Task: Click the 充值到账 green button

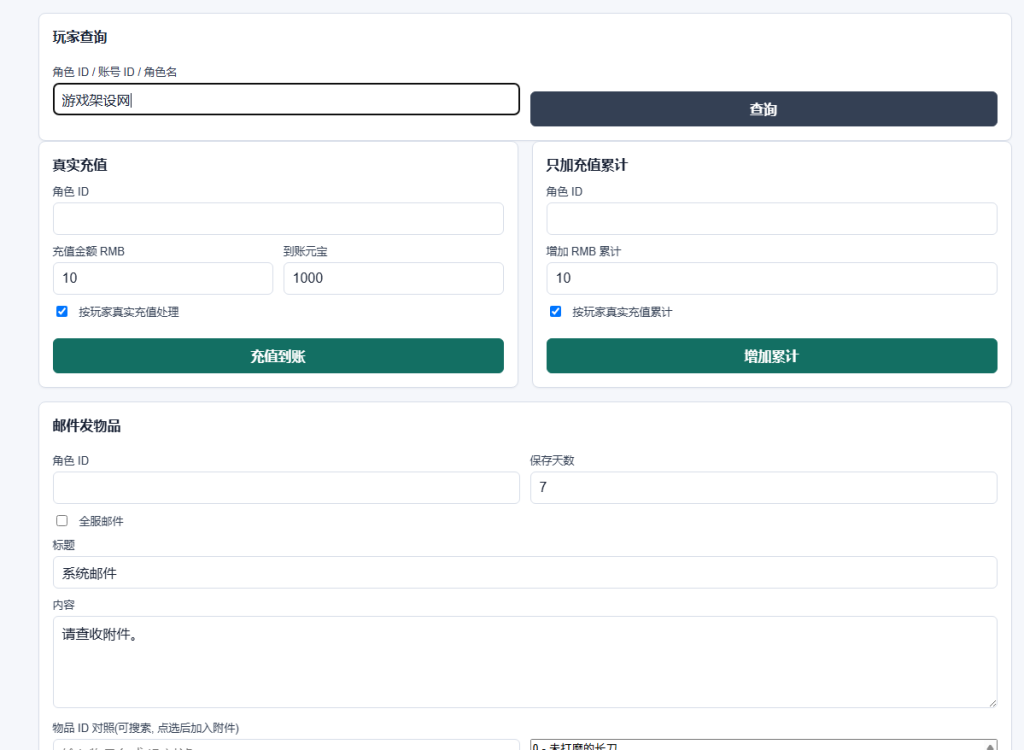Action: [278, 356]
